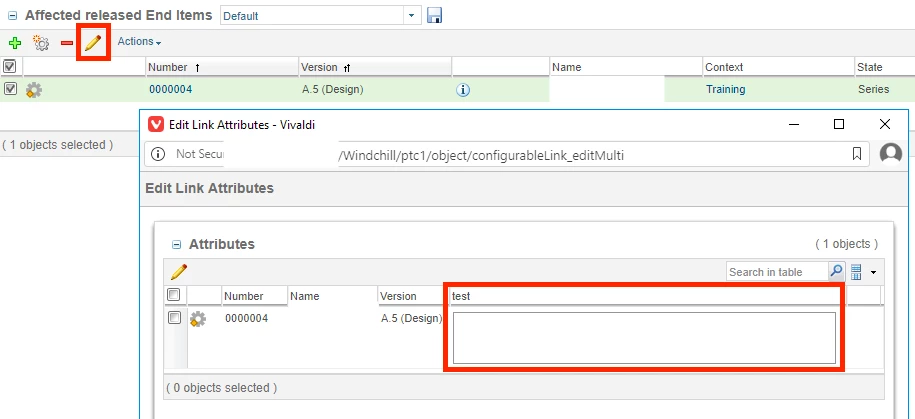Sort by the Number column header
The width and height of the screenshot is (915, 419).
click(x=222, y=67)
